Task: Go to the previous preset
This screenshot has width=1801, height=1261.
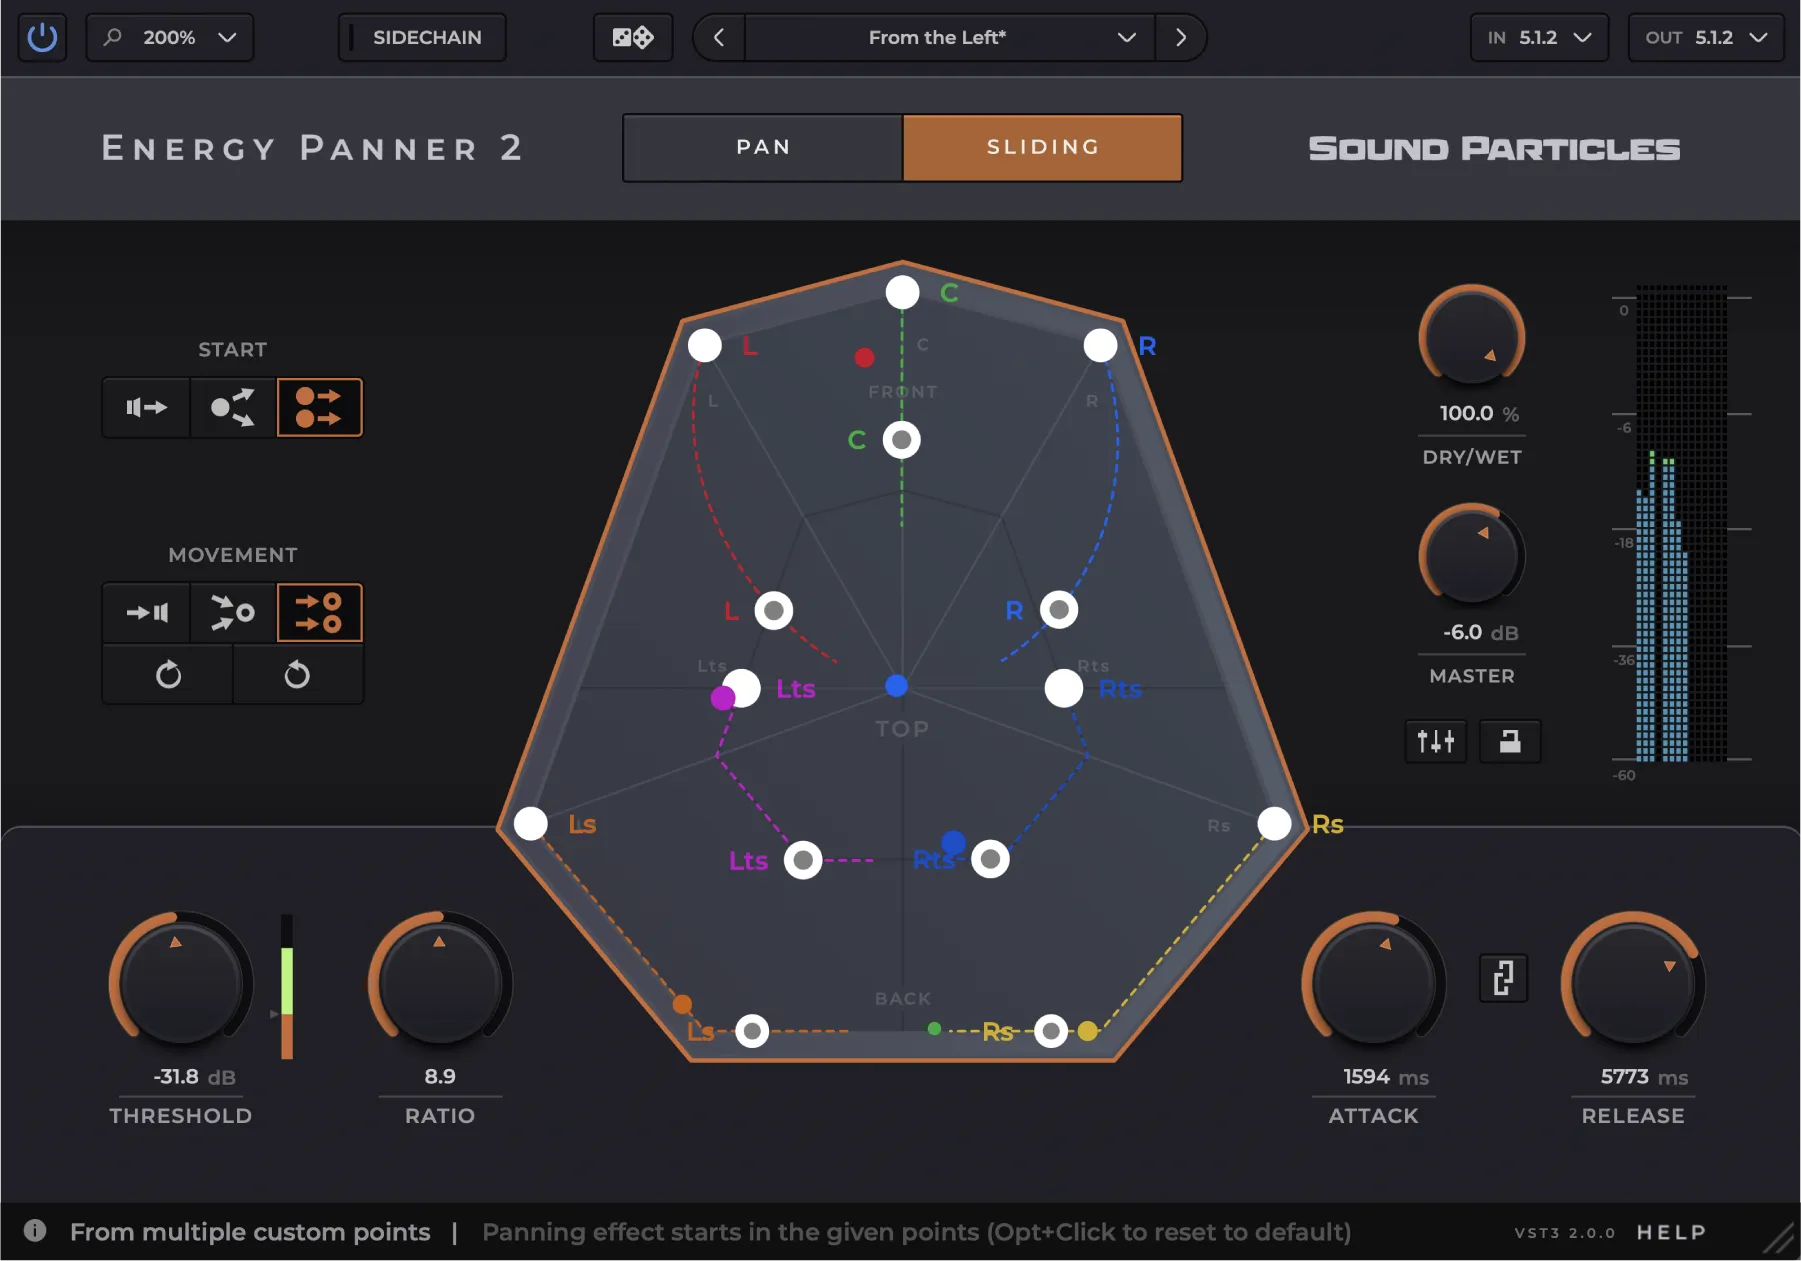Action: click(x=719, y=38)
